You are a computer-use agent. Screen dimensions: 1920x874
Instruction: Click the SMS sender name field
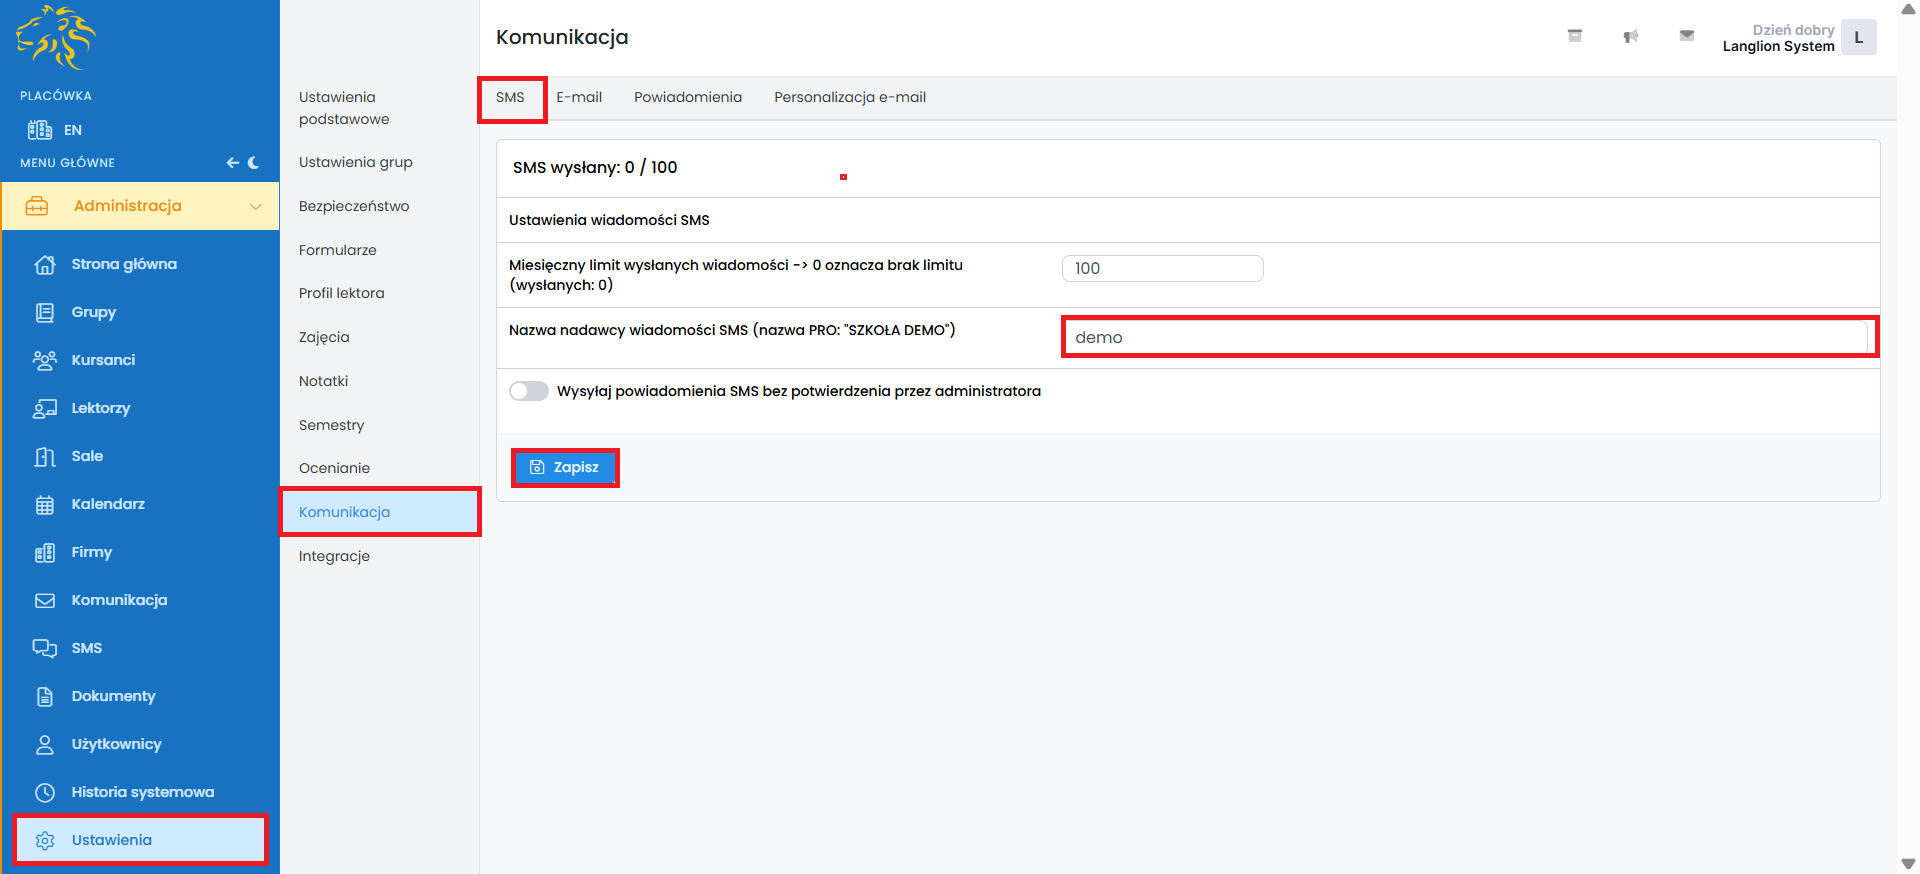(1468, 337)
